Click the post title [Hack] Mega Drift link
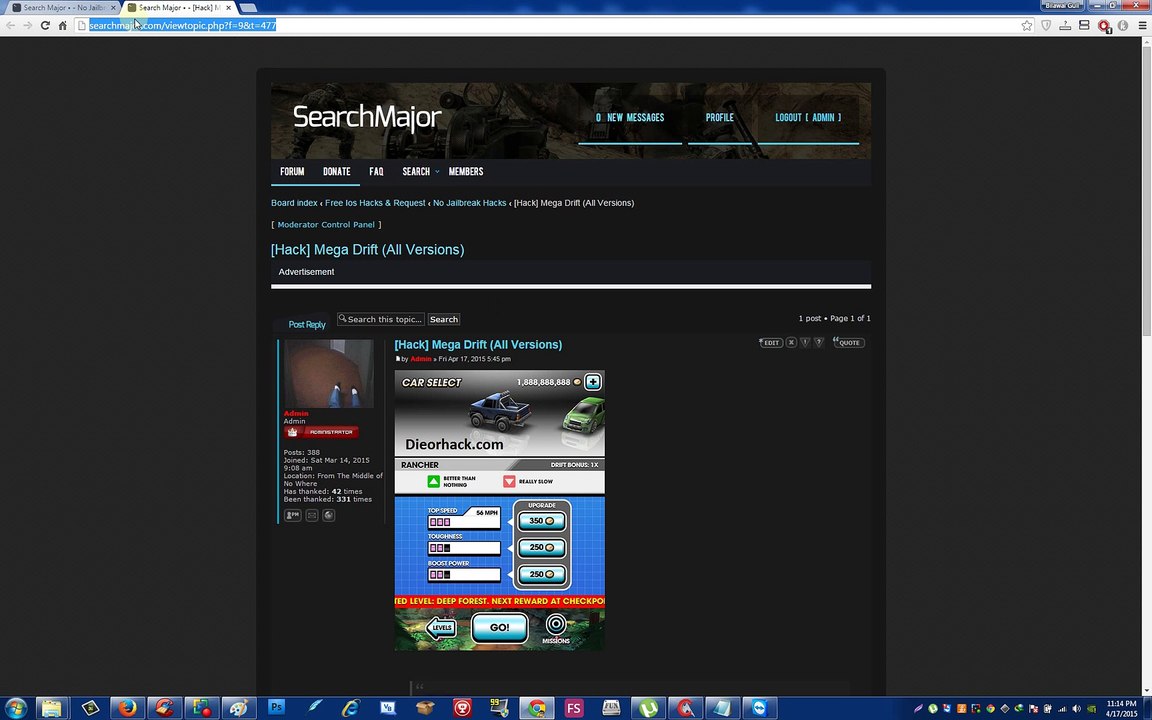The height and width of the screenshot is (720, 1152). coord(478,345)
